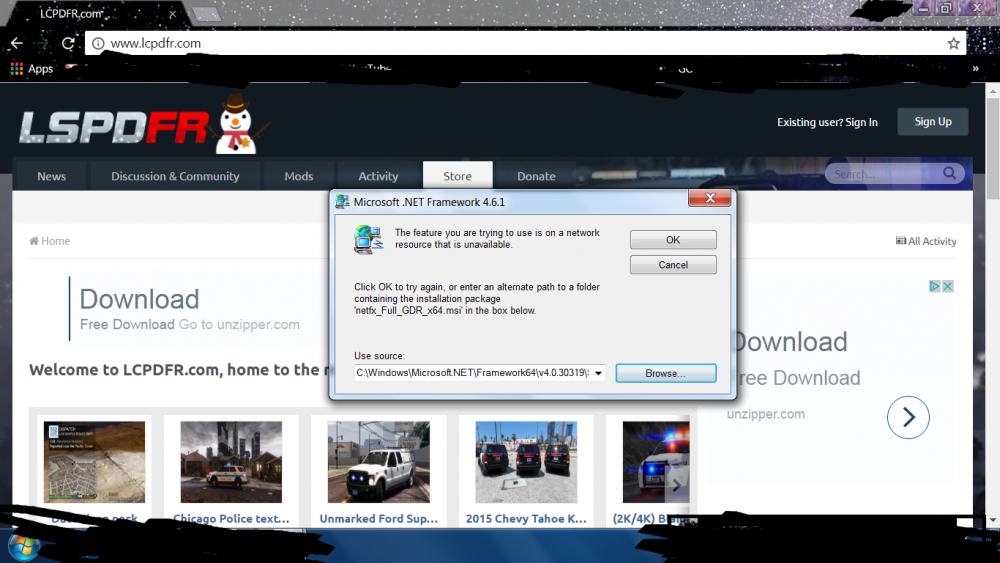Image resolution: width=1000 pixels, height=563 pixels.
Task: Click the LSPDFR snowman logo
Action: (x=145, y=125)
